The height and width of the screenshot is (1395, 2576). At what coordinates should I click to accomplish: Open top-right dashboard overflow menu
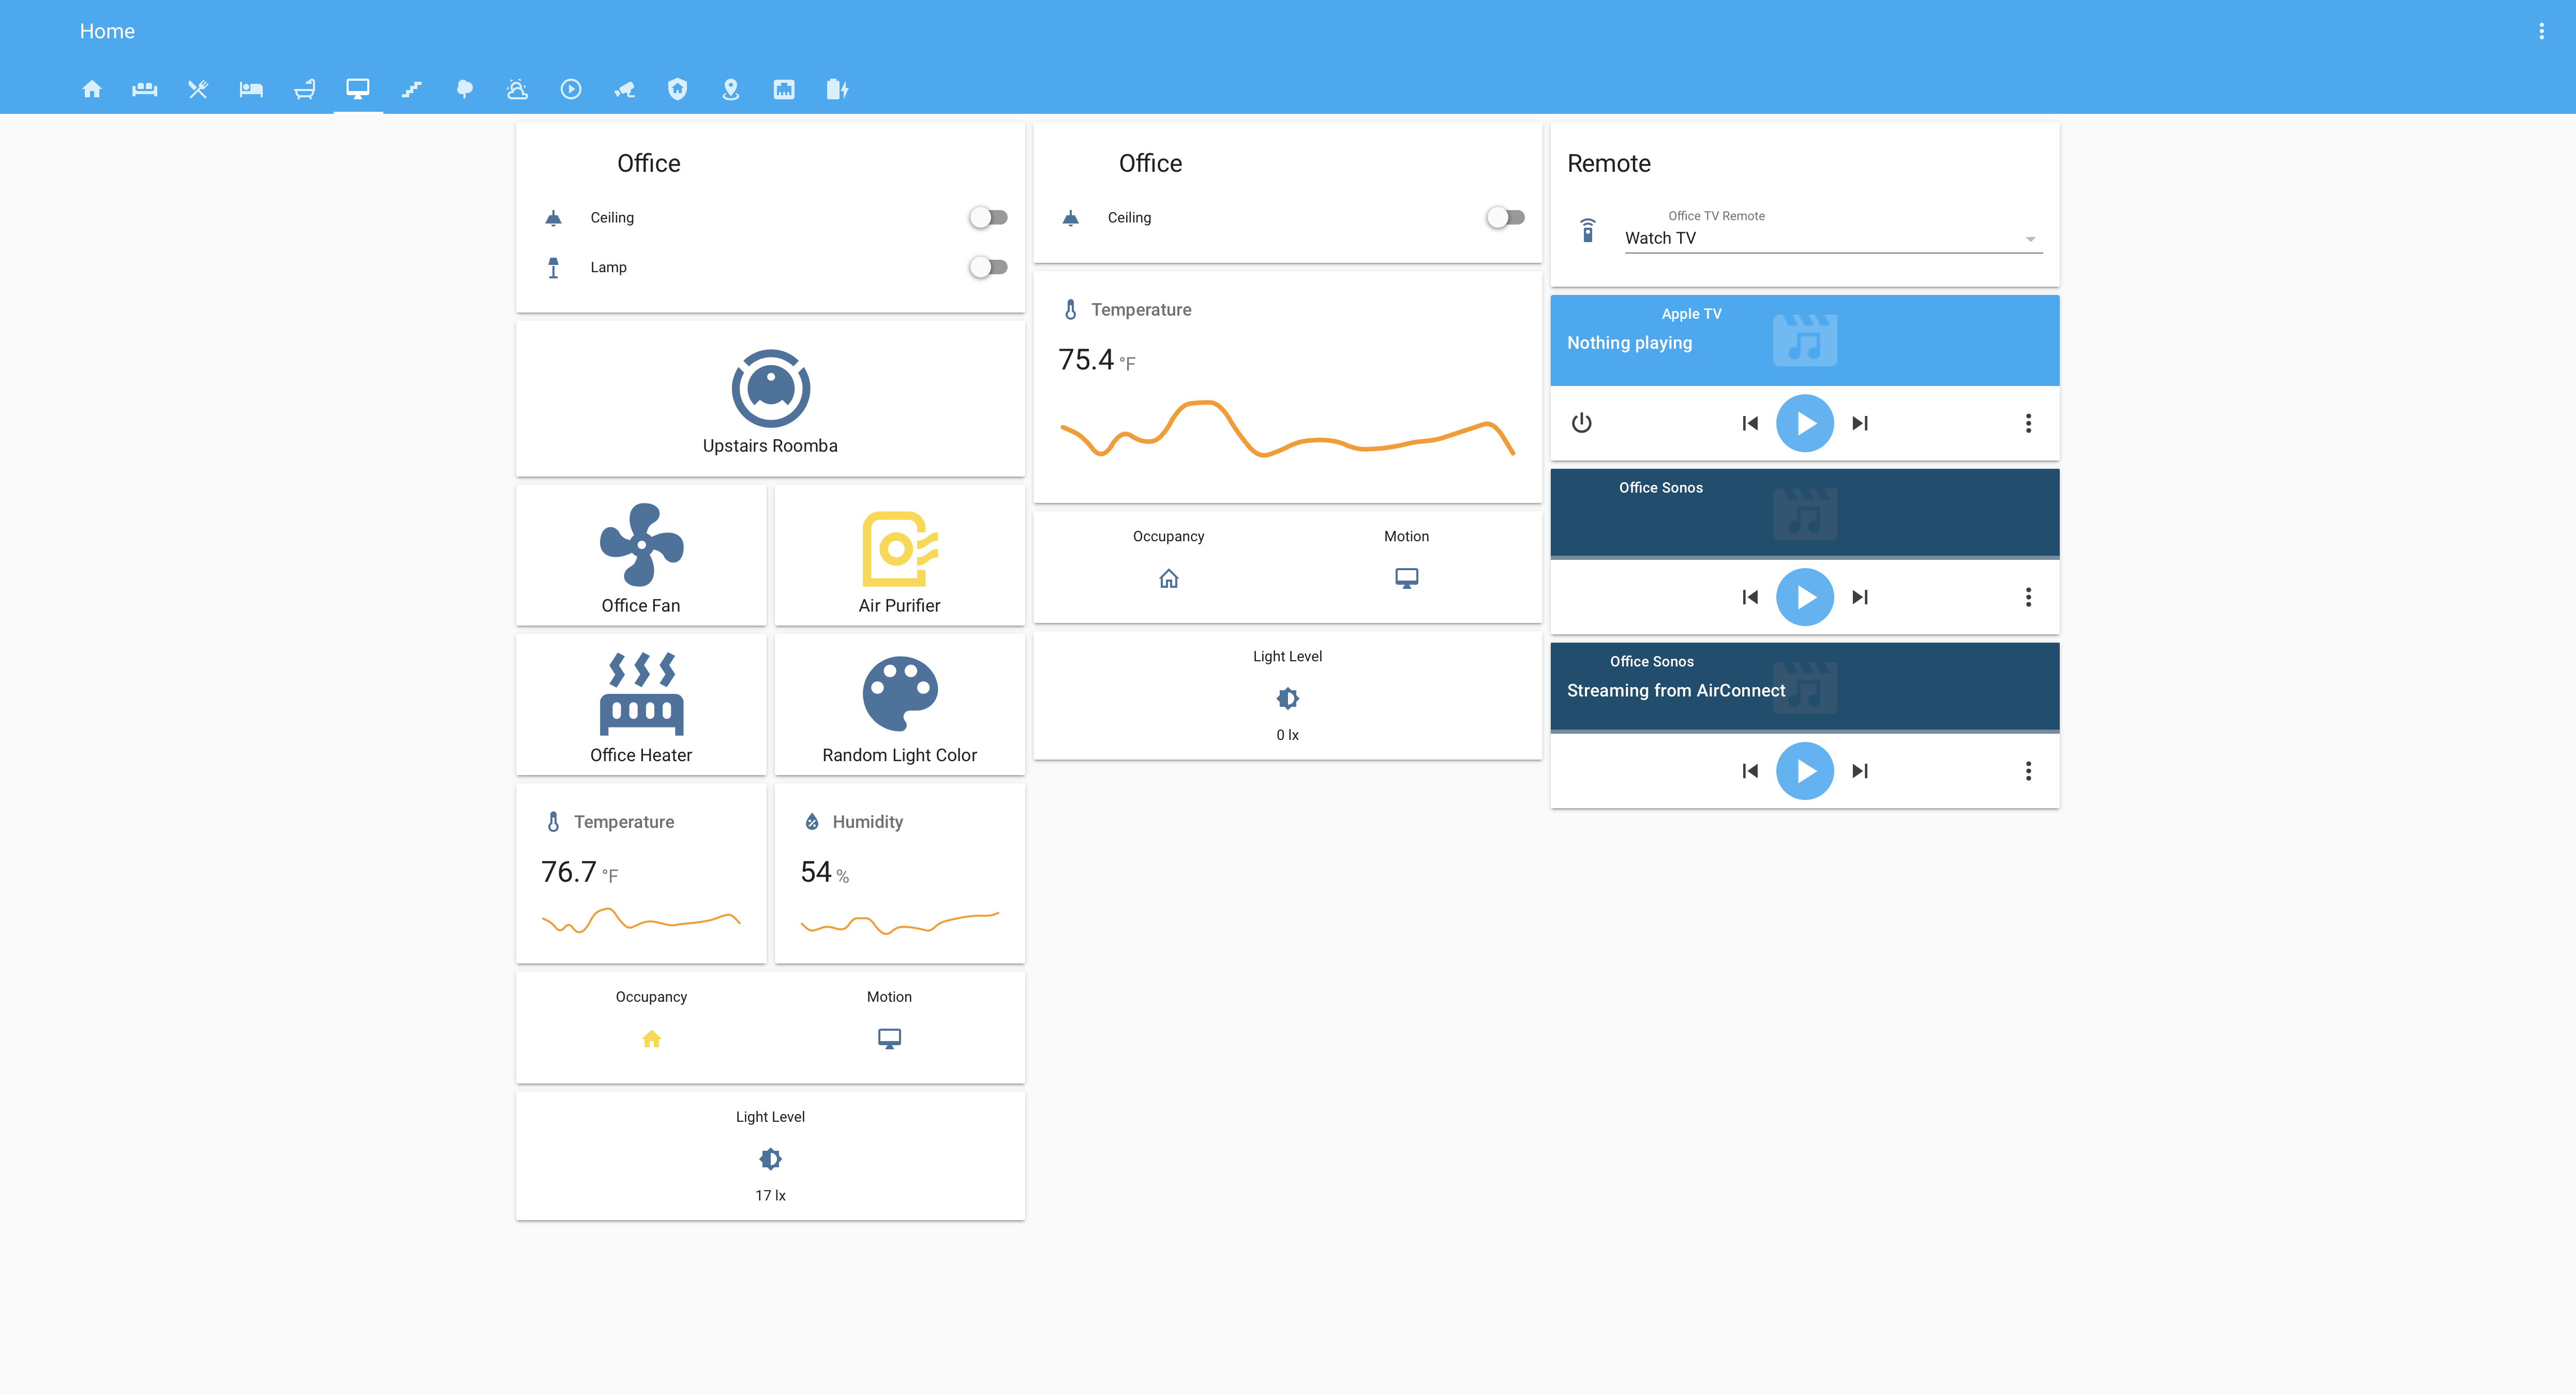pyautogui.click(x=2541, y=31)
